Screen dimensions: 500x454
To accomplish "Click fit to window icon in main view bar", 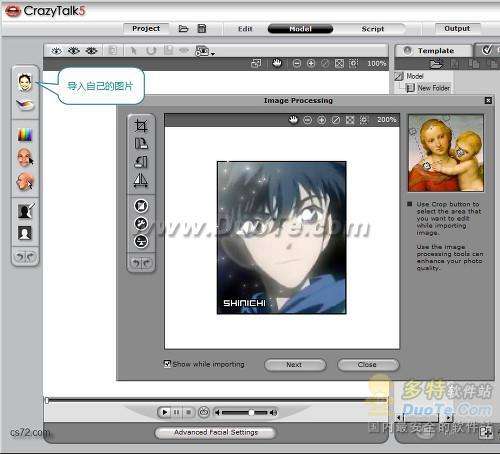I will (x=339, y=63).
